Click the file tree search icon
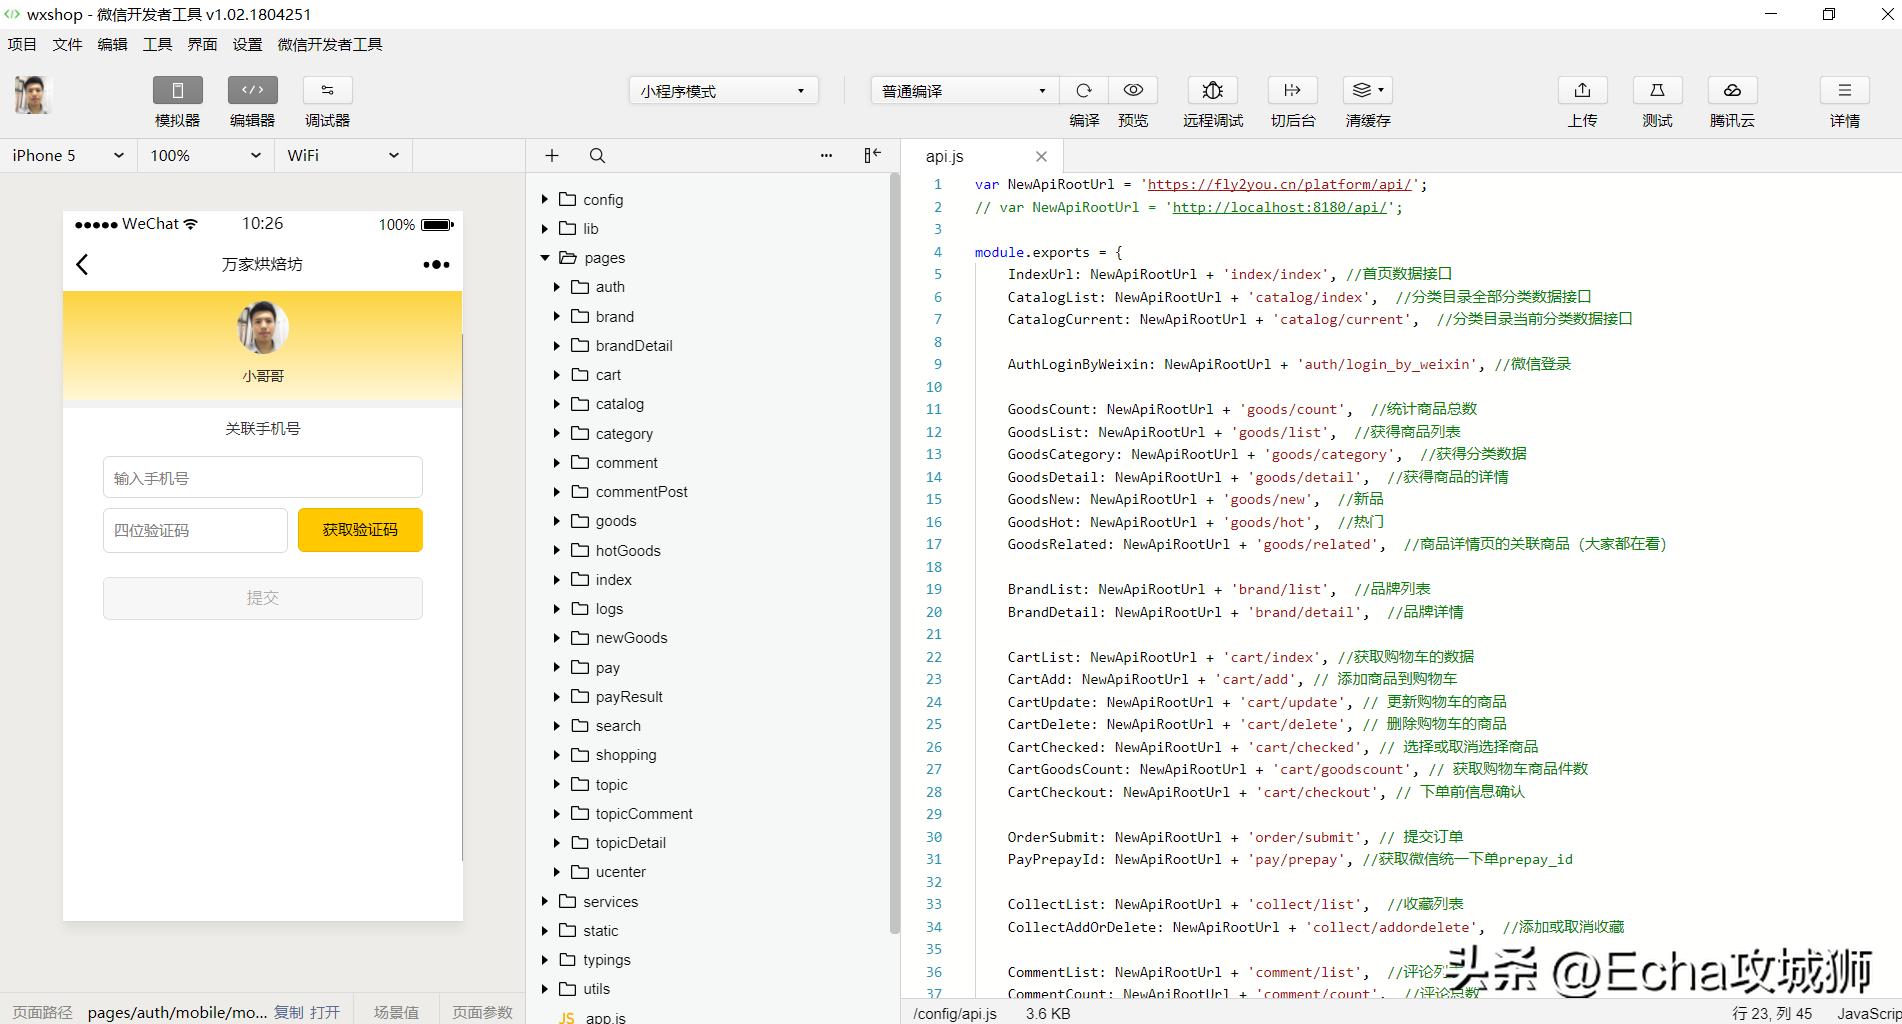 [x=597, y=156]
